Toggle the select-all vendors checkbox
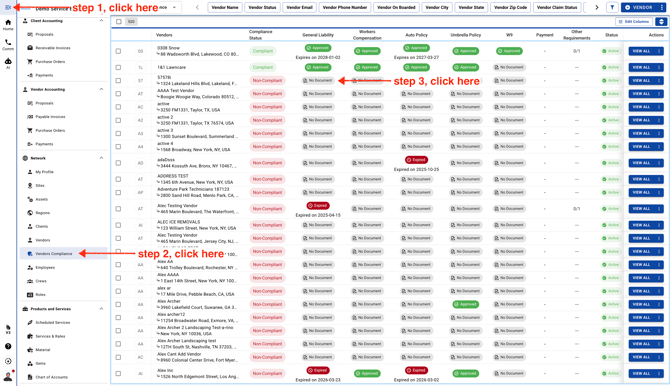The image size is (670, 386). [x=119, y=21]
